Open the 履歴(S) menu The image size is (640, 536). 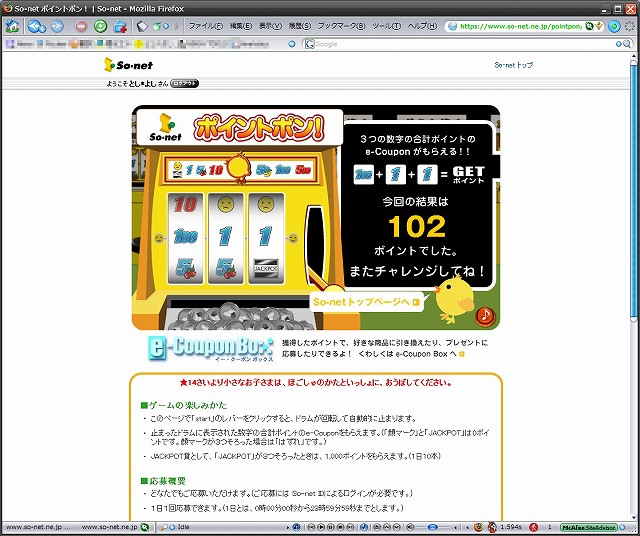(300, 26)
